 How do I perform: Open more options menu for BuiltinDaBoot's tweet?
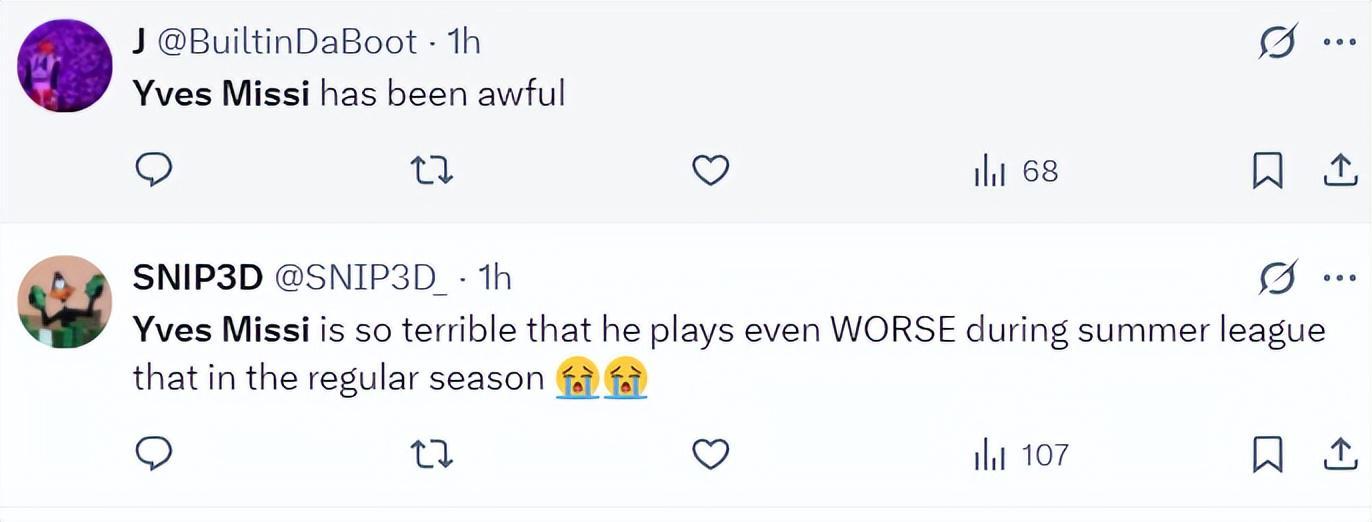pyautogui.click(x=1339, y=42)
